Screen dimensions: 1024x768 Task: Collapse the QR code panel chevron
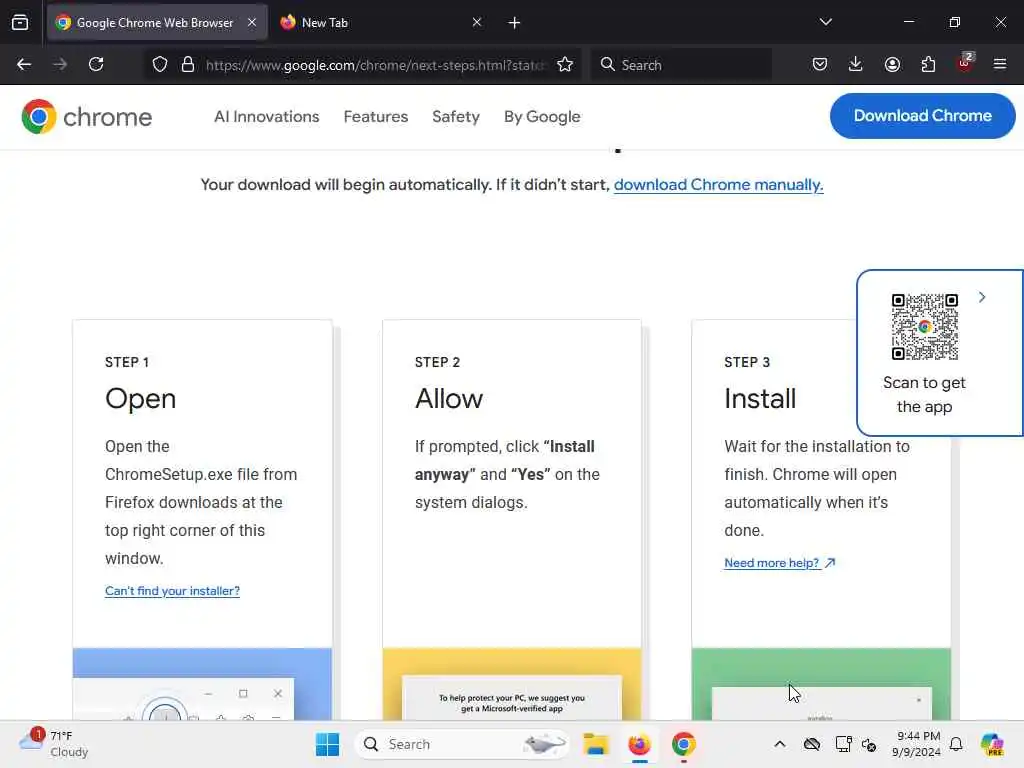(982, 297)
